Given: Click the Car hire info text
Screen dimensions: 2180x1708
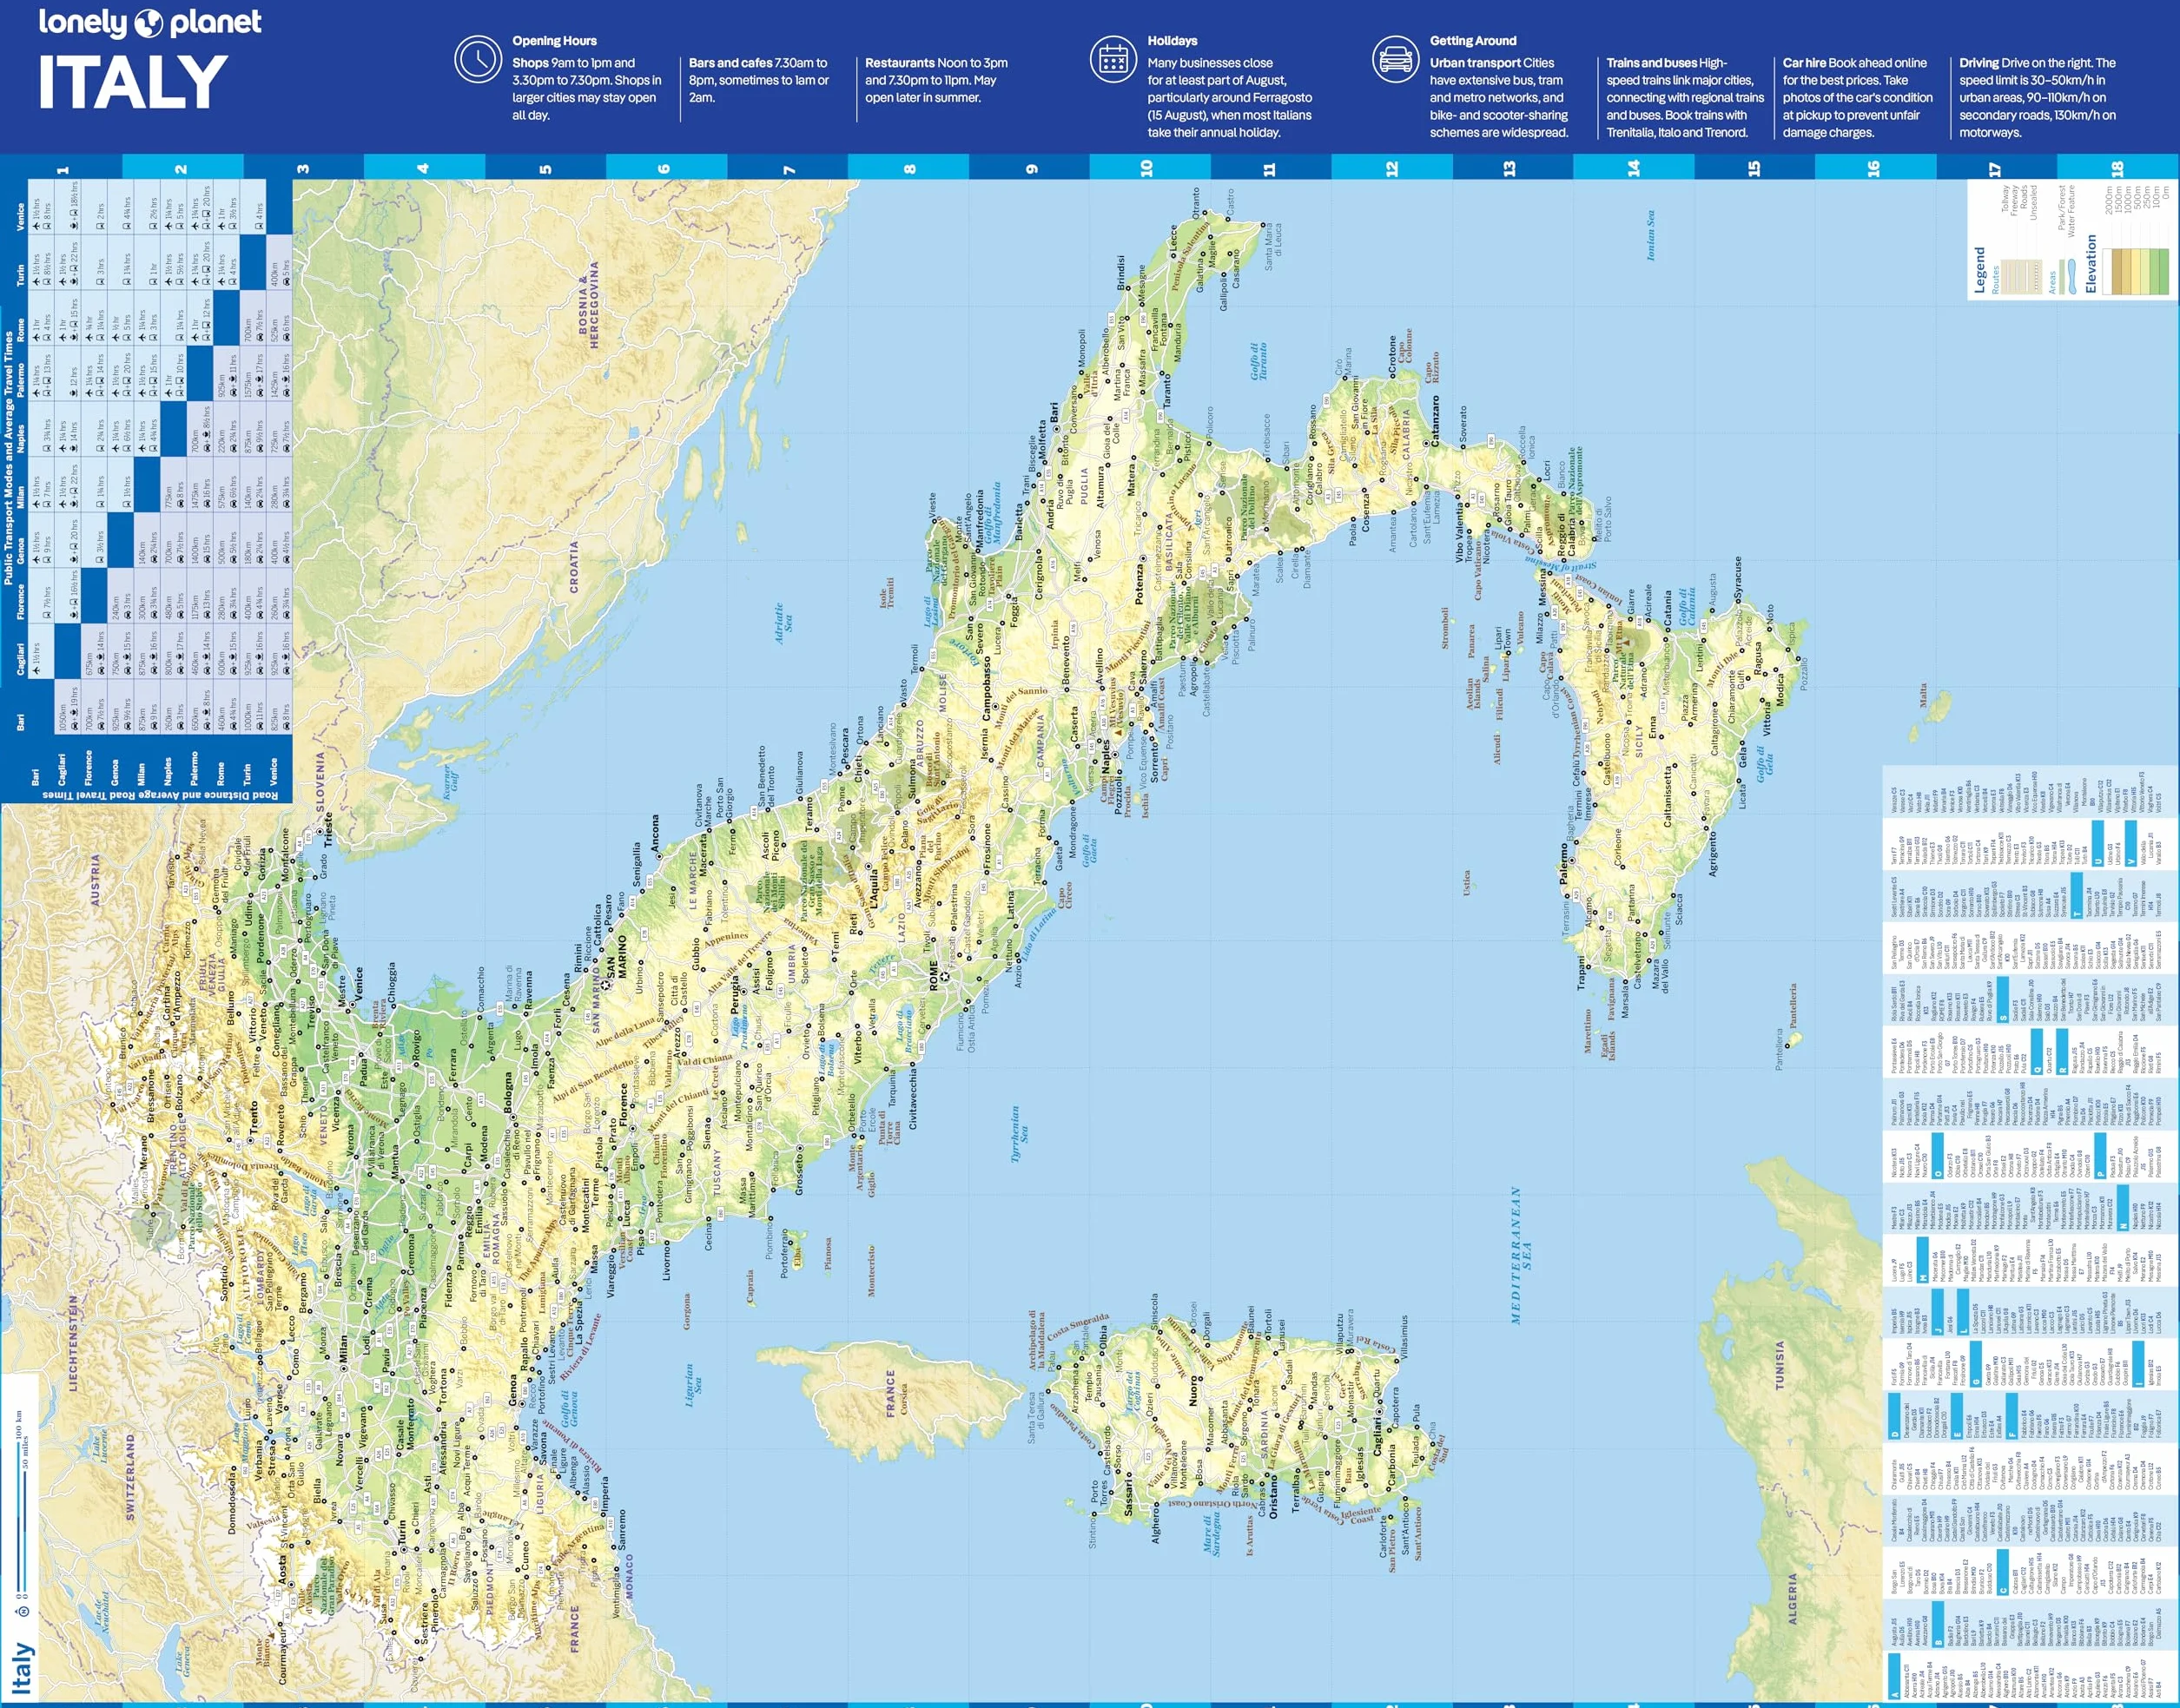Looking at the screenshot, I should point(1858,97).
